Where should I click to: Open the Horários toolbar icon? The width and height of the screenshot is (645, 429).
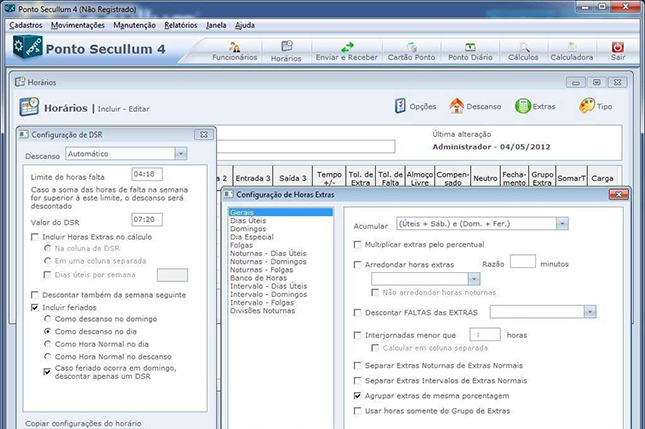coord(286,51)
